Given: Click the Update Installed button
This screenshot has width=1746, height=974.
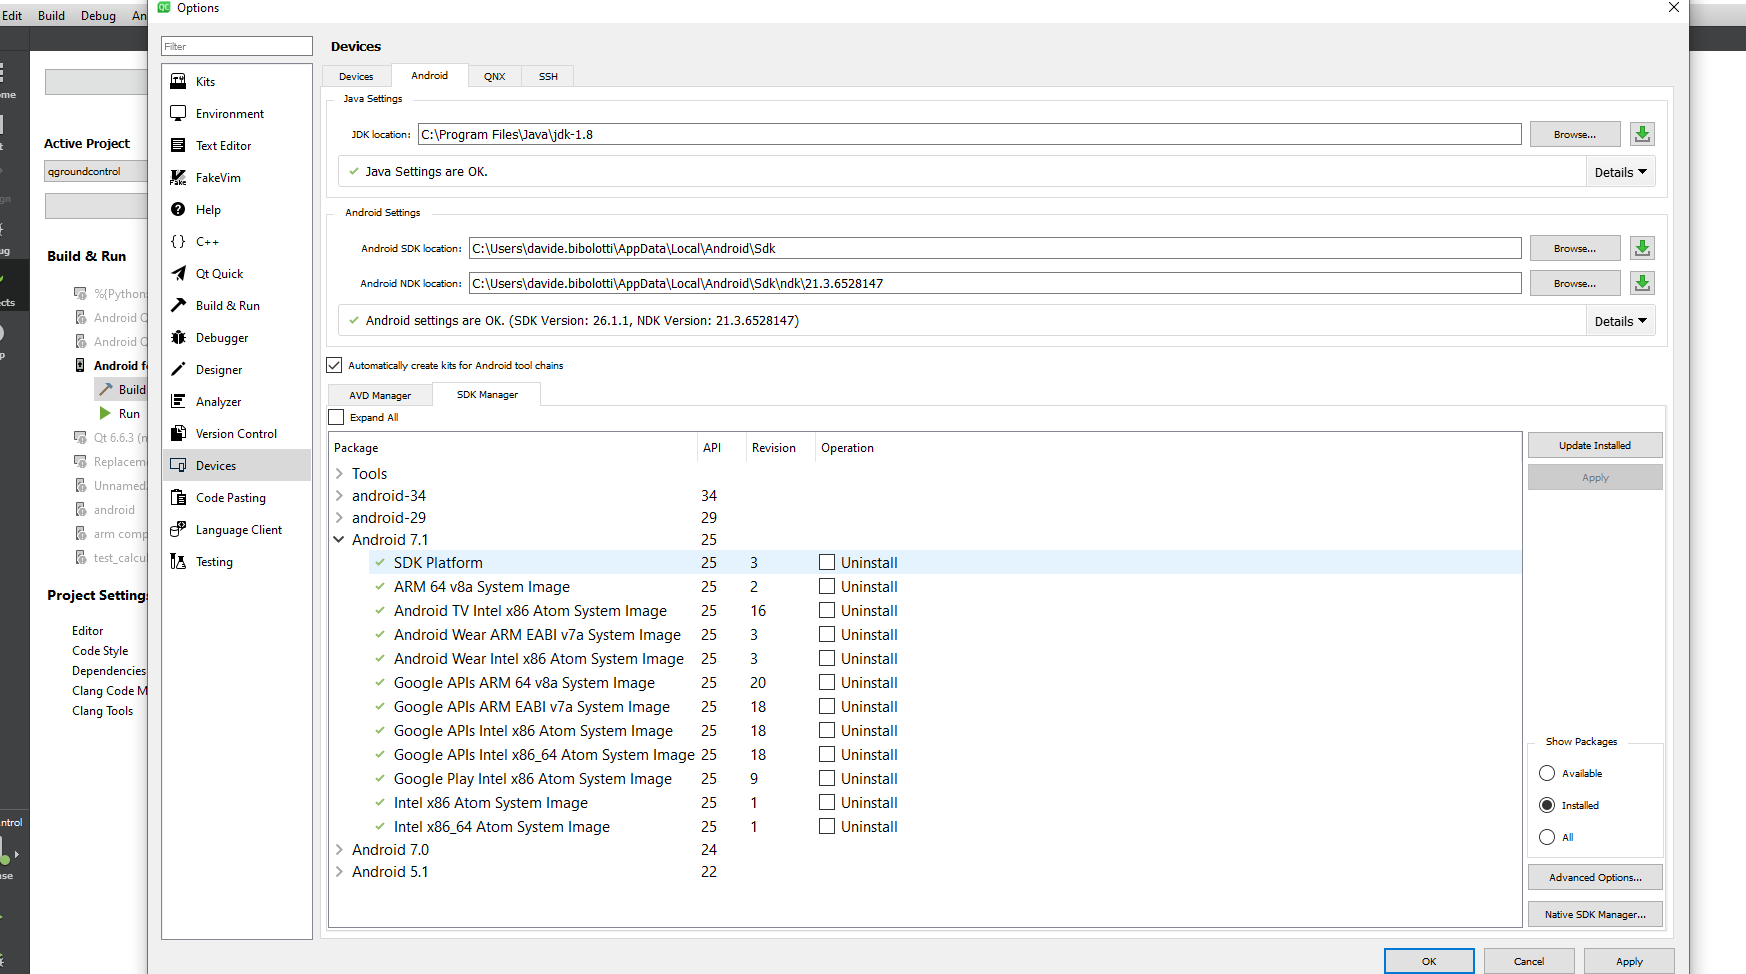Looking at the screenshot, I should [1594, 445].
